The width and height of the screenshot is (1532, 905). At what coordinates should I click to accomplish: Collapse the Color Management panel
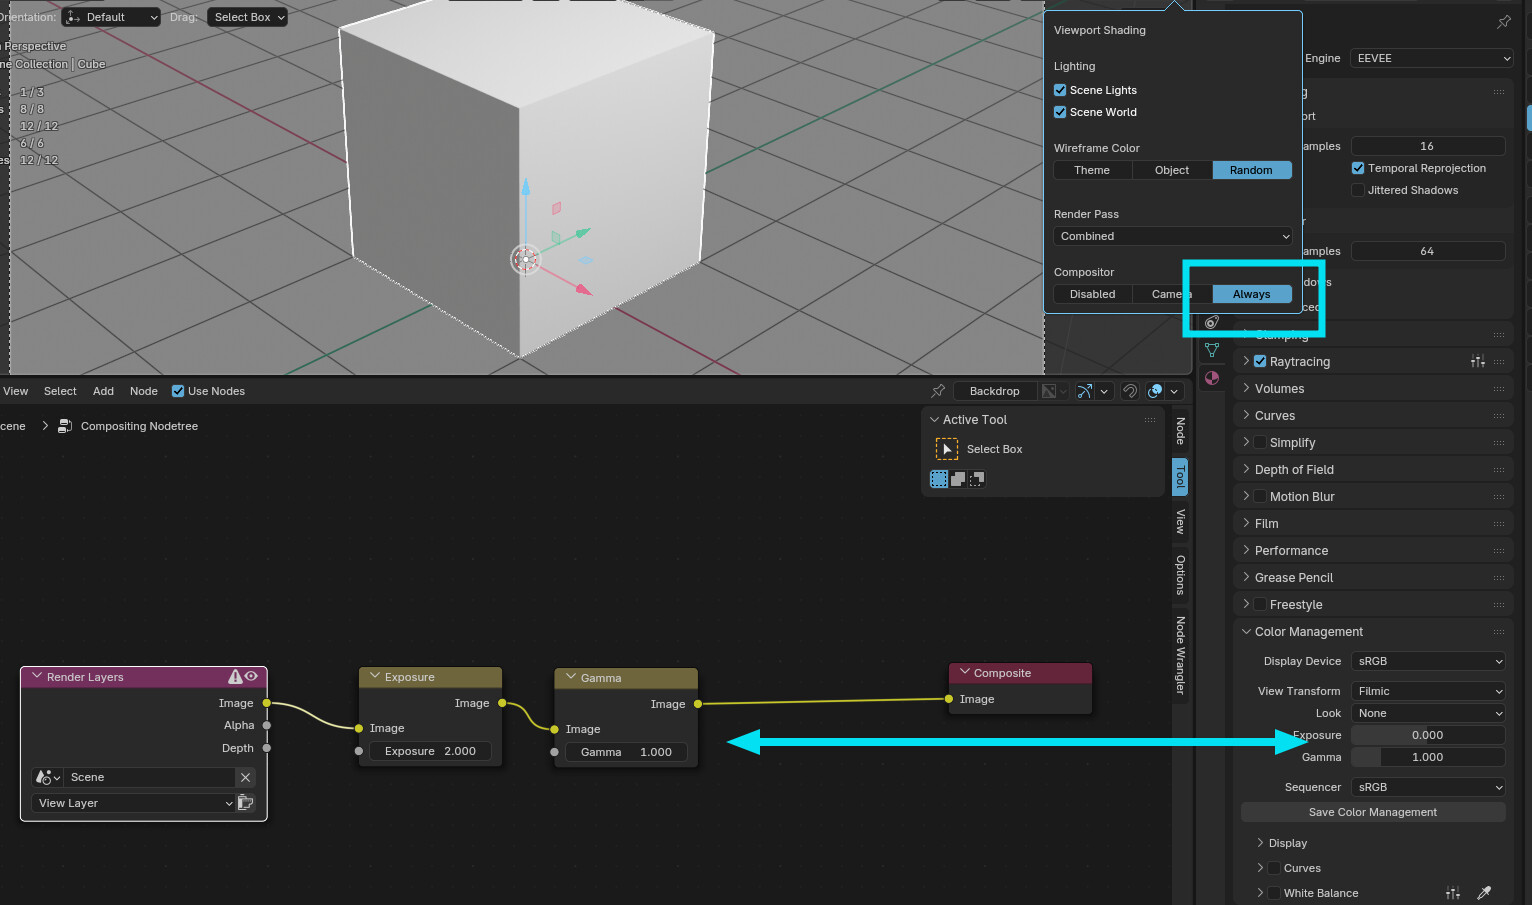[x=1308, y=632]
